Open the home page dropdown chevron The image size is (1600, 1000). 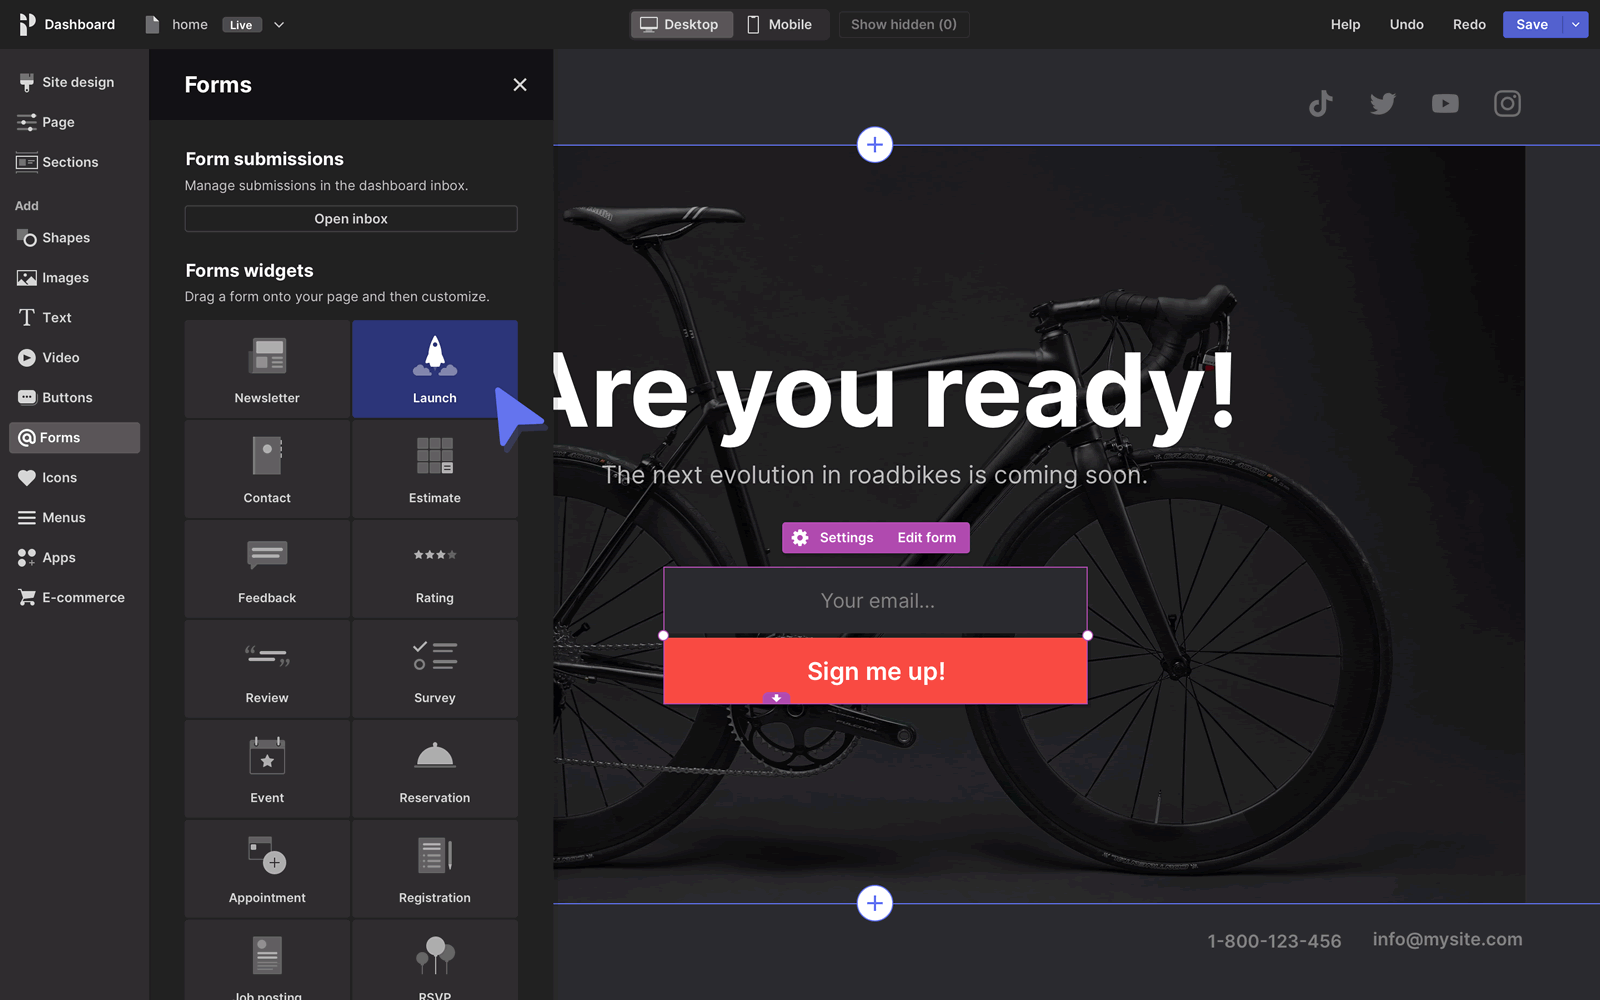coord(279,25)
